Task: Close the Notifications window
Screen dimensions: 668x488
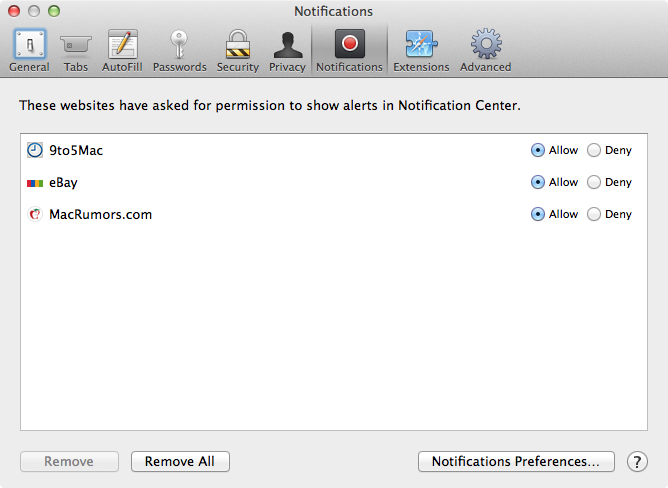Action: point(14,11)
